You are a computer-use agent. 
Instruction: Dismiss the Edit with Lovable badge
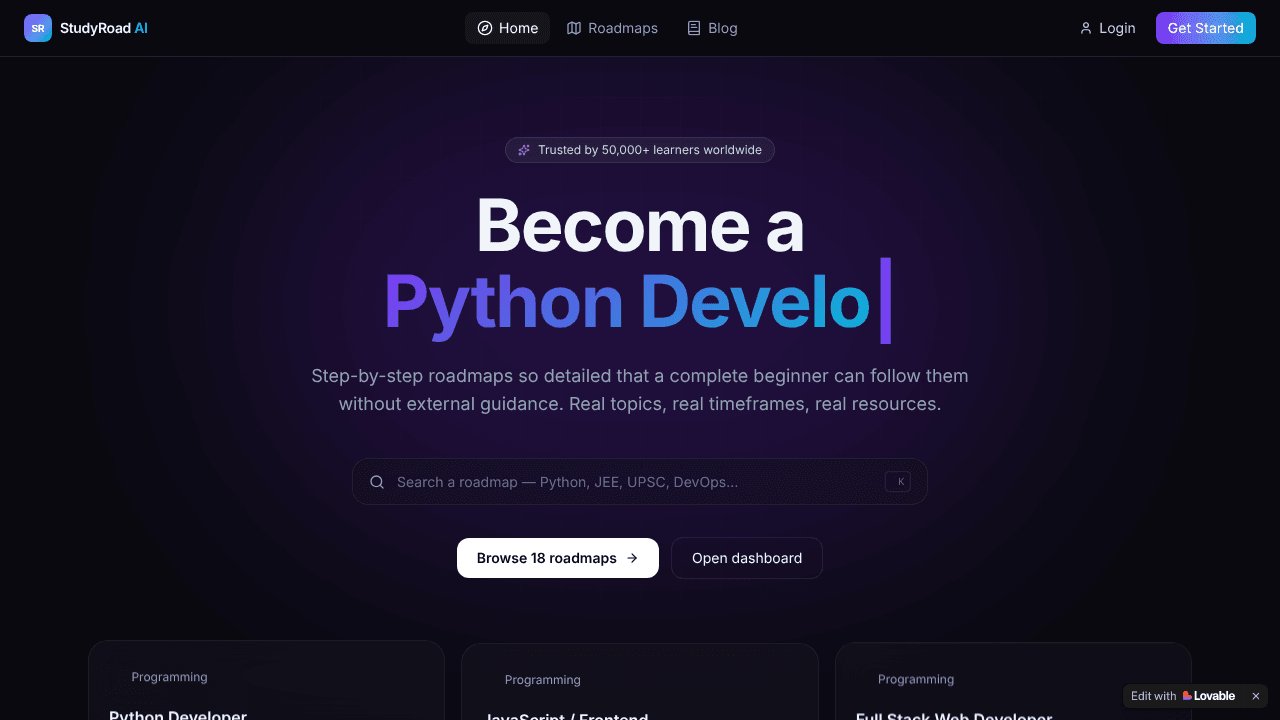coord(1256,696)
